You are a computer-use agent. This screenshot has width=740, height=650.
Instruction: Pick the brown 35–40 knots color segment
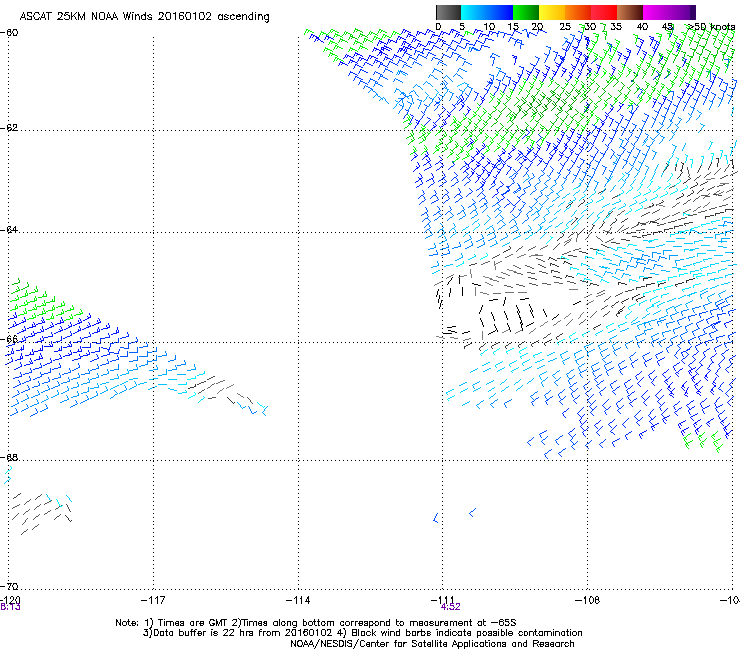[630, 12]
